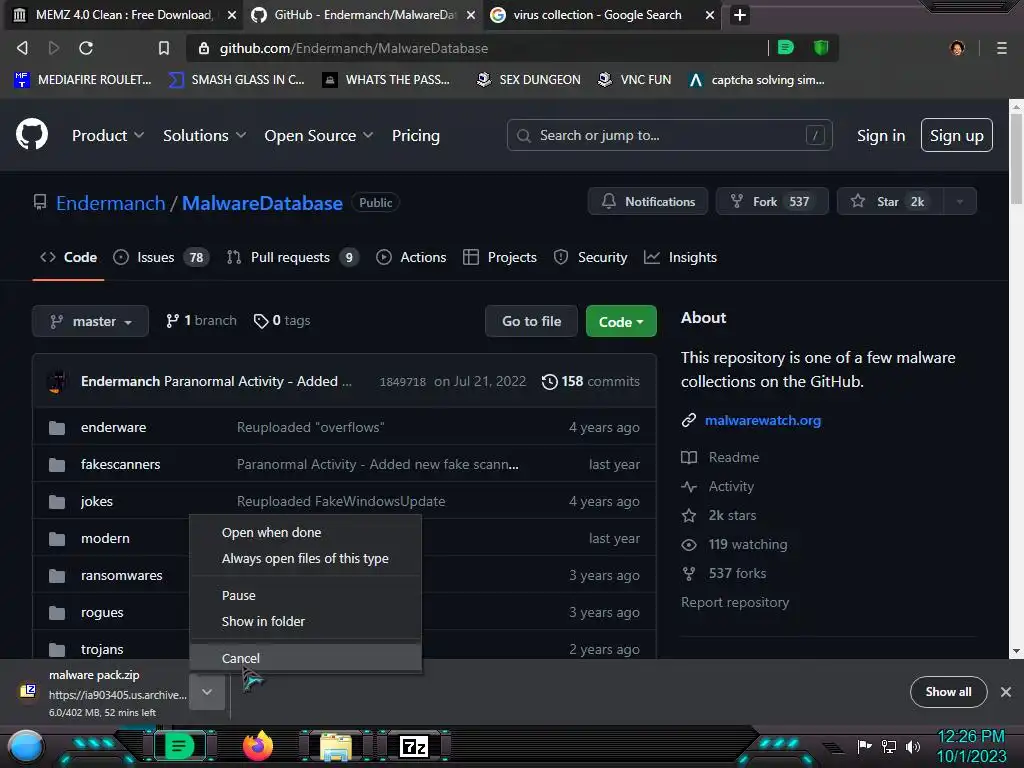Screen dimensions: 1024x768
Task: Star the MalwareDatabase repository
Action: pyautogui.click(x=889, y=202)
